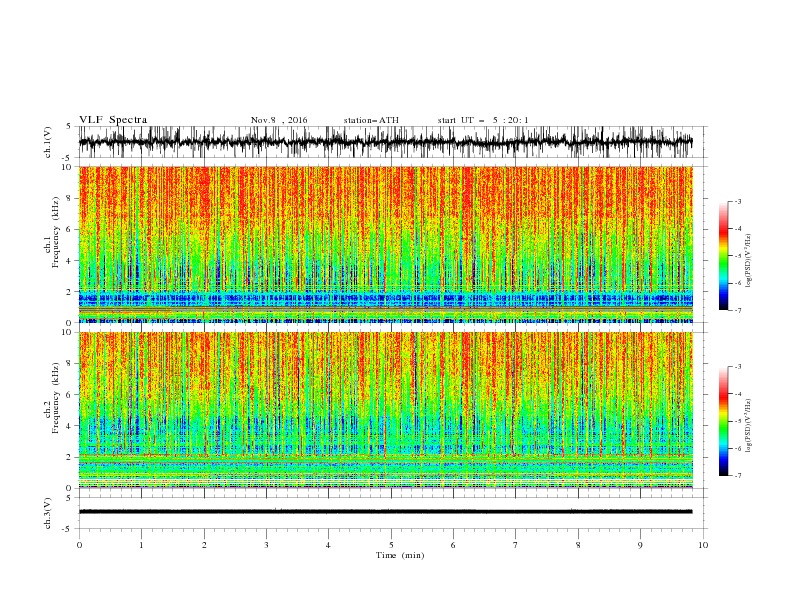Click the "-3" tick on lower color bar
792x612 pixels.
click(738, 367)
